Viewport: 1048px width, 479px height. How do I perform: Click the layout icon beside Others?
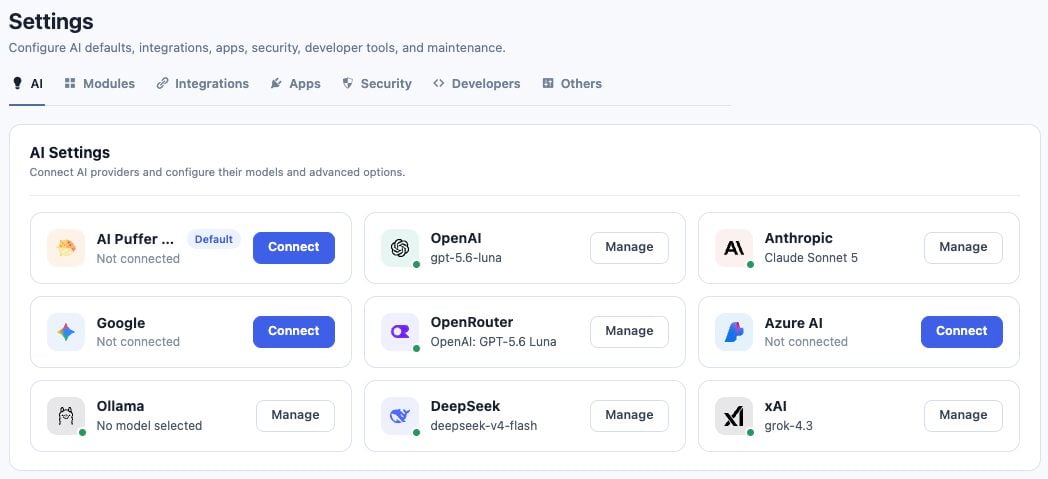[548, 84]
